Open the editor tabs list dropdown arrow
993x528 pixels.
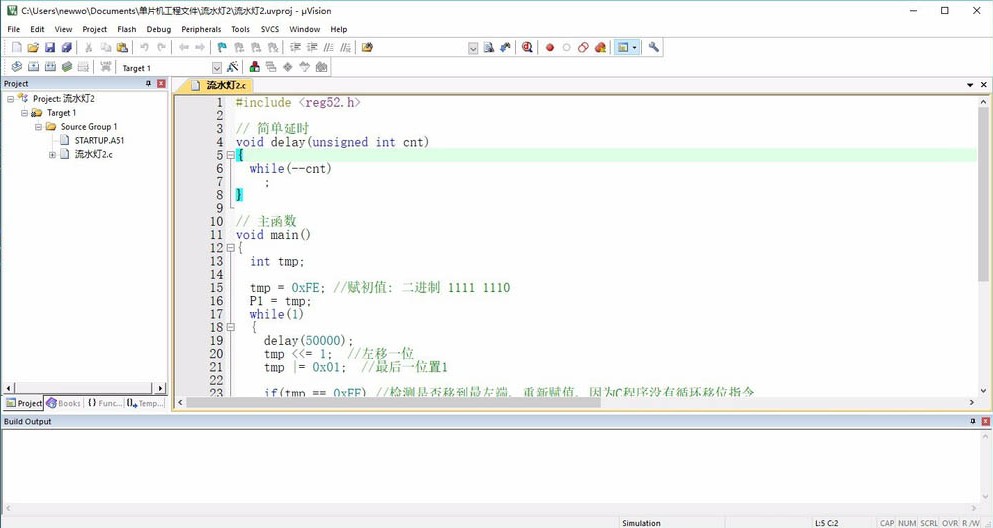[970, 85]
